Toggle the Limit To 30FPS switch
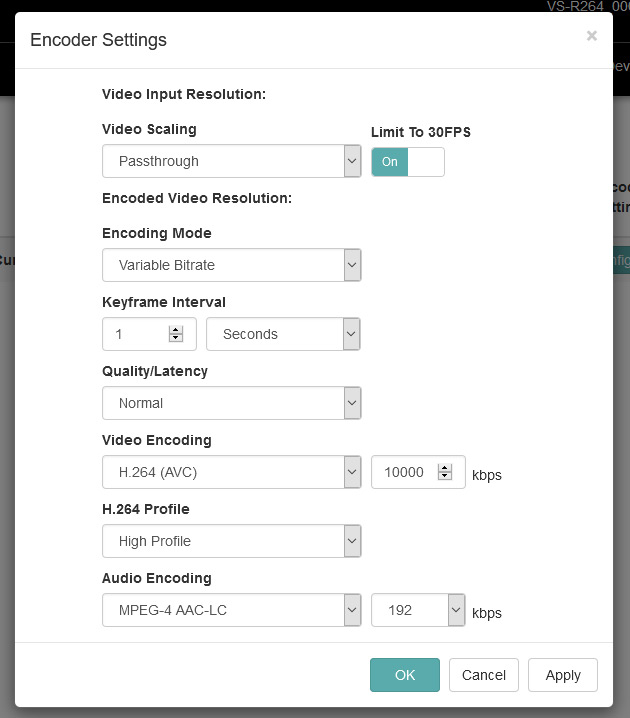Image resolution: width=630 pixels, height=718 pixels. (407, 162)
